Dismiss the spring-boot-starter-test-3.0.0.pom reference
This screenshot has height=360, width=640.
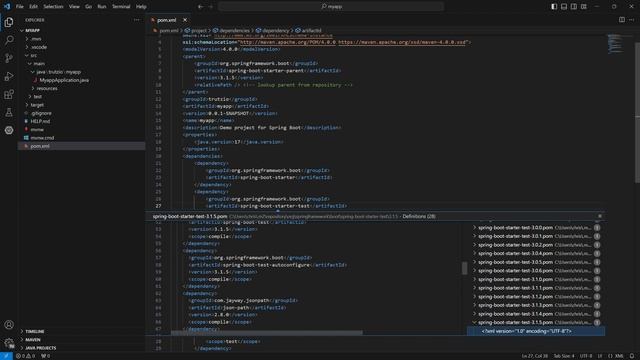597,228
